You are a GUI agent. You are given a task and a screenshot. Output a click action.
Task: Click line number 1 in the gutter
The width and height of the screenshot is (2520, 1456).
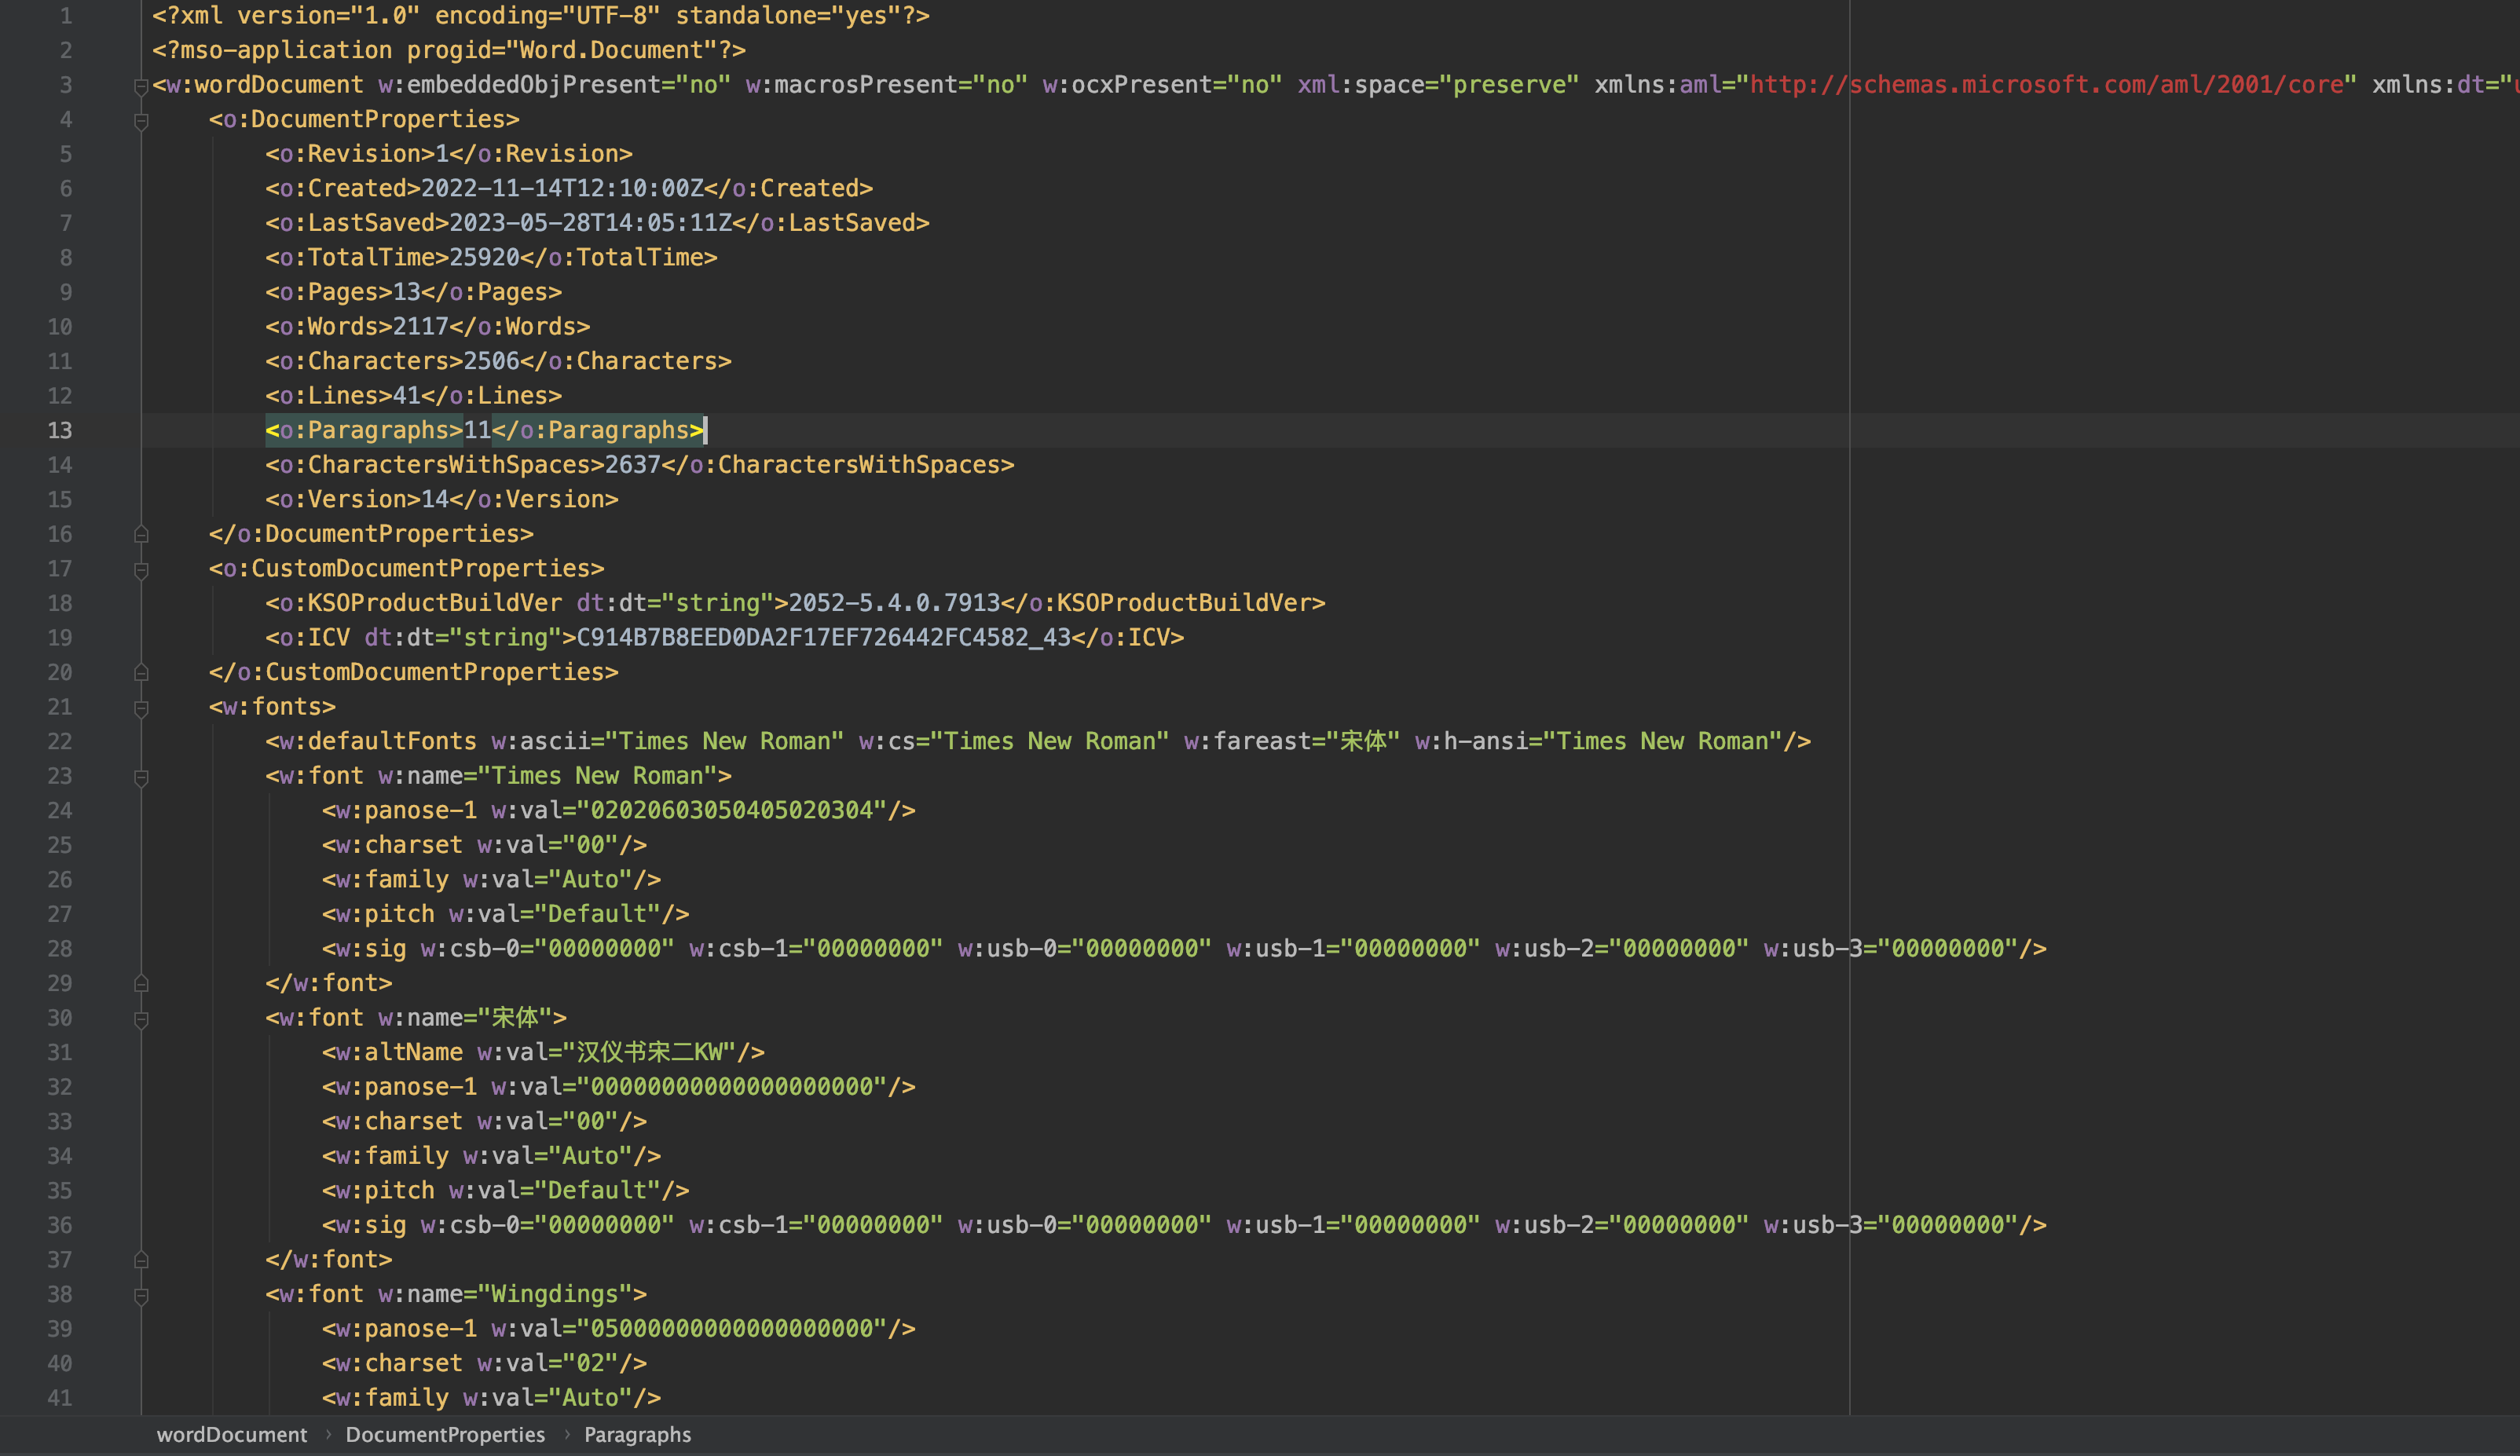(x=66, y=16)
